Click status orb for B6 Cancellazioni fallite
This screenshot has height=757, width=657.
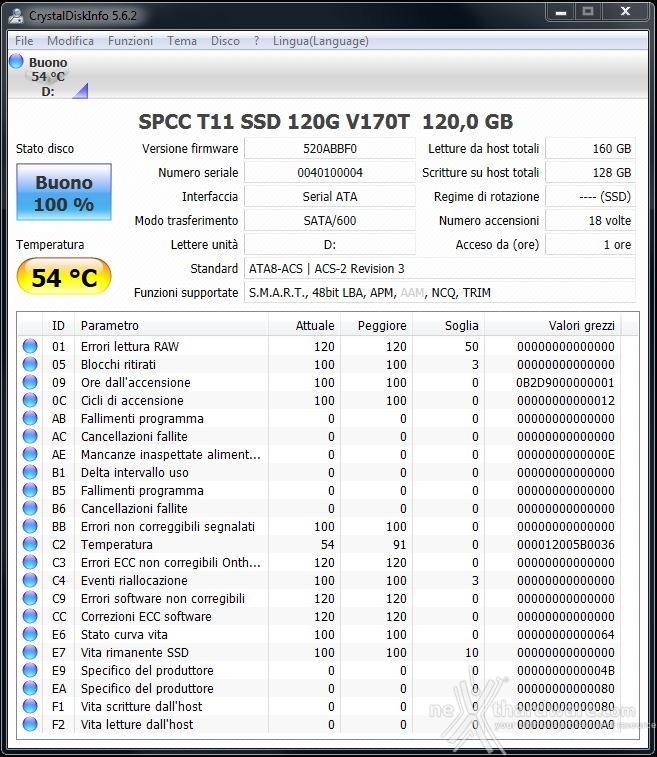click(x=30, y=508)
